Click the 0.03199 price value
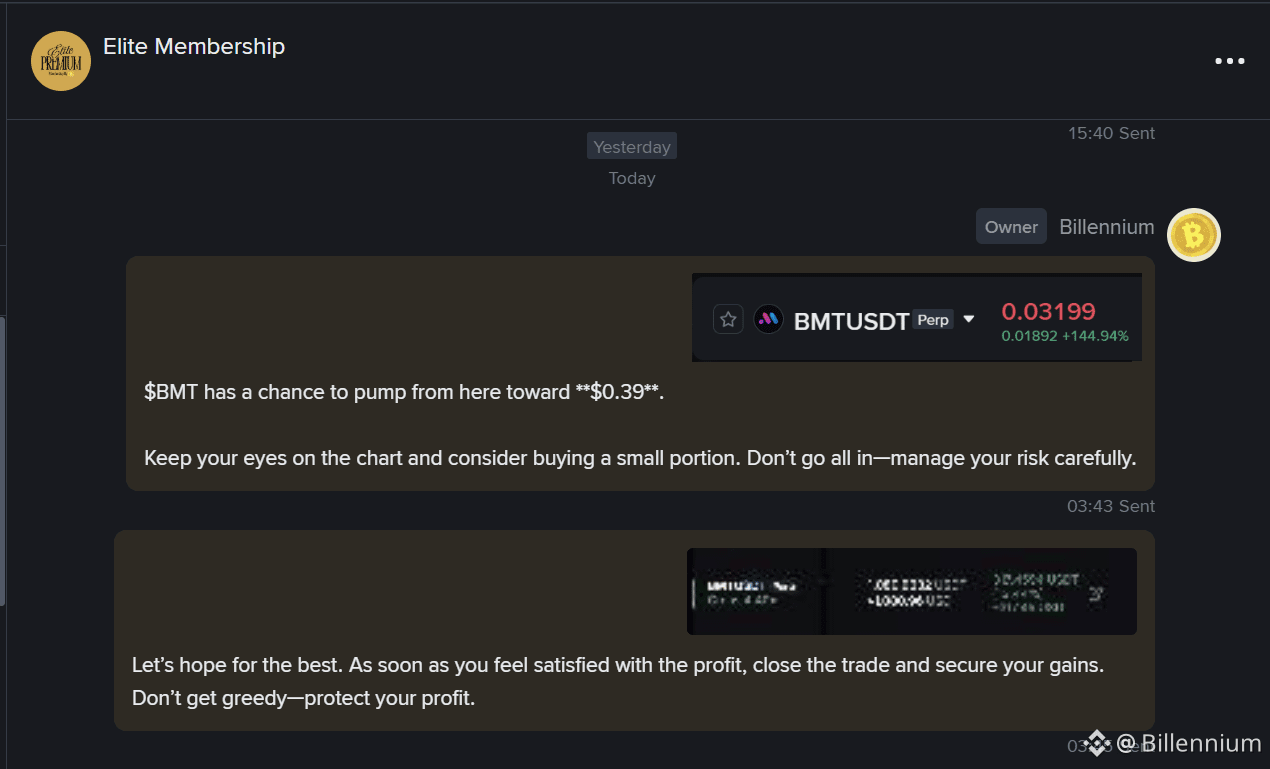This screenshot has height=769, width=1270. pyautogui.click(x=1049, y=311)
